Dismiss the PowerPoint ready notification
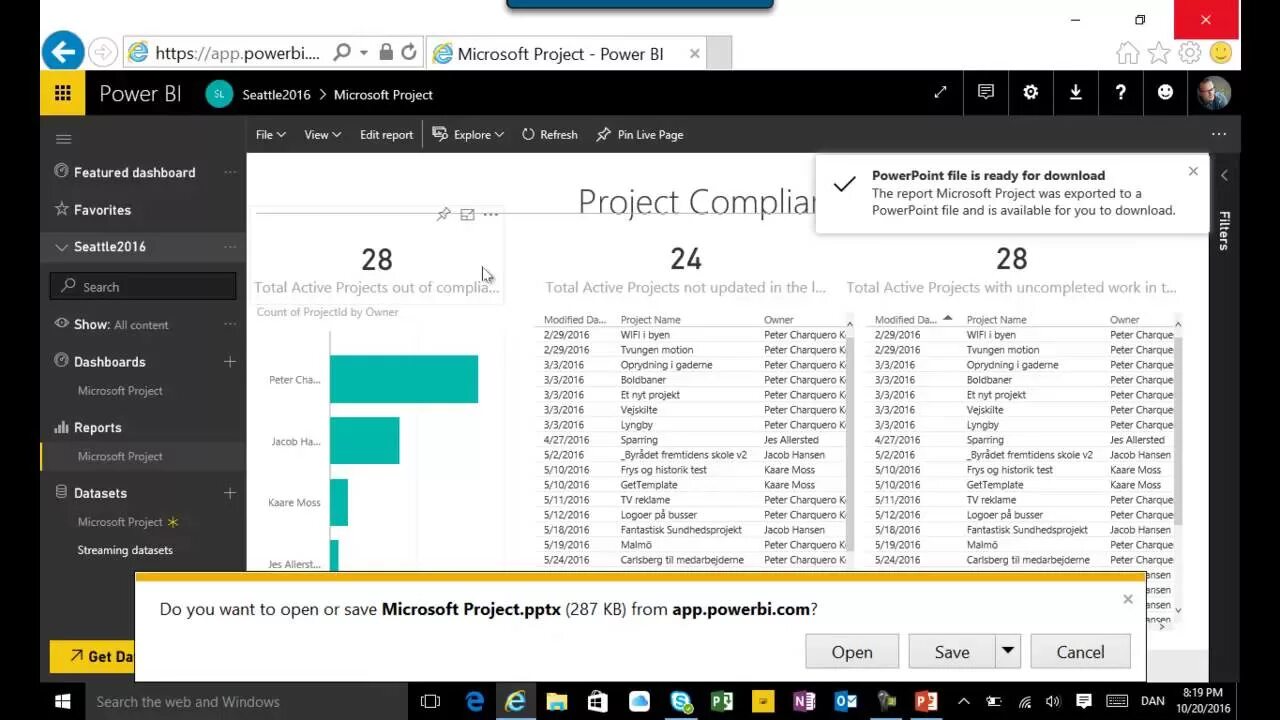This screenshot has height=720, width=1280. (x=1193, y=171)
